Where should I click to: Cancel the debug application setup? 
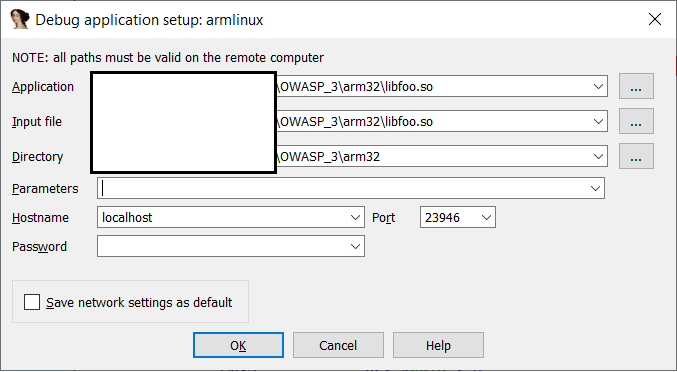338,345
